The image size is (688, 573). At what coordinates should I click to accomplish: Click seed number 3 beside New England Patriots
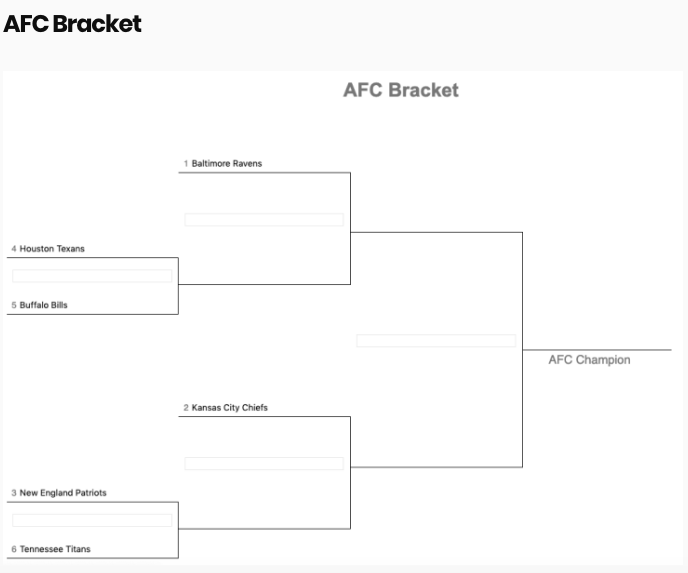14,493
